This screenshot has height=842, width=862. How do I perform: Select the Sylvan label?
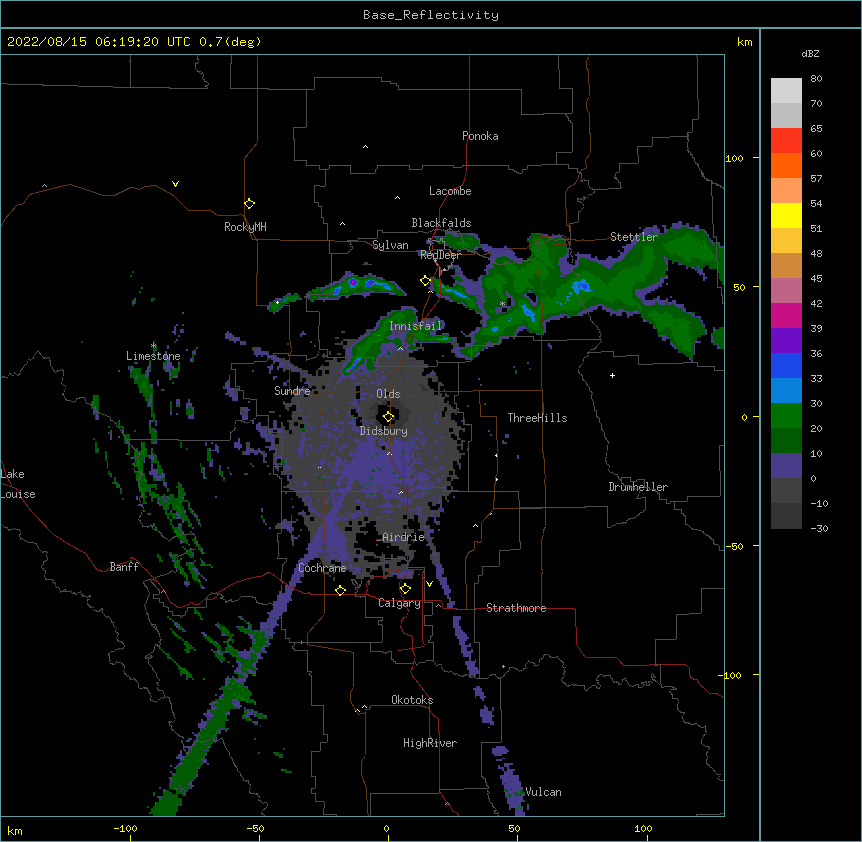point(390,245)
